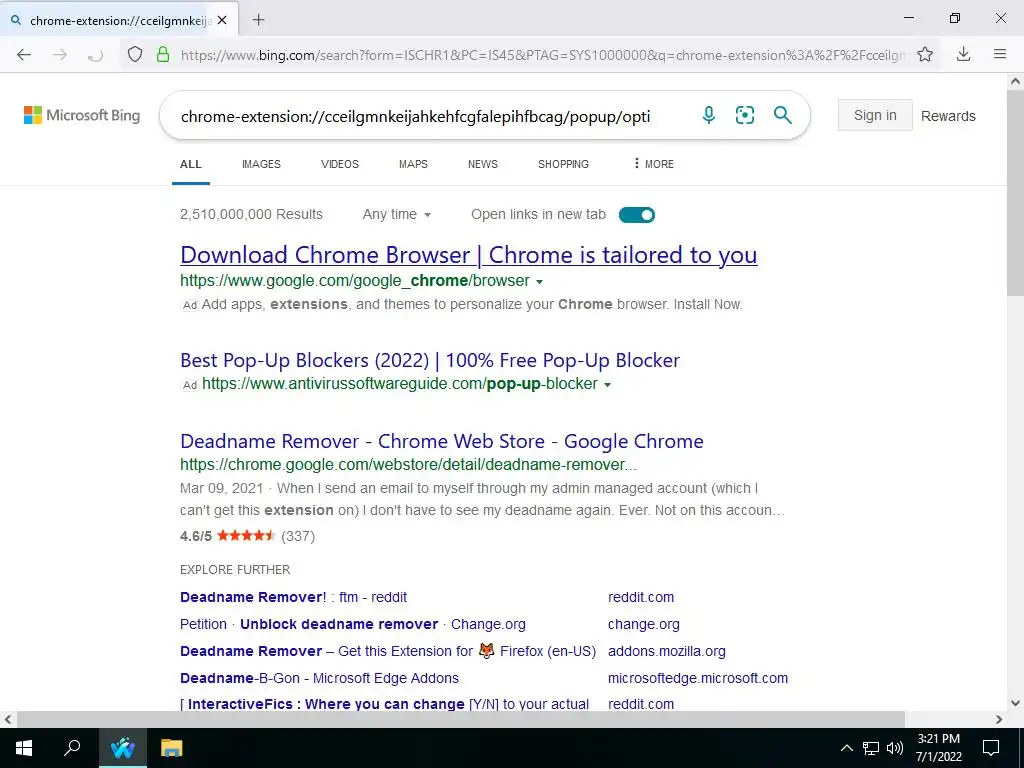Open File Explorer from the taskbar
The image size is (1024, 768).
pos(171,748)
